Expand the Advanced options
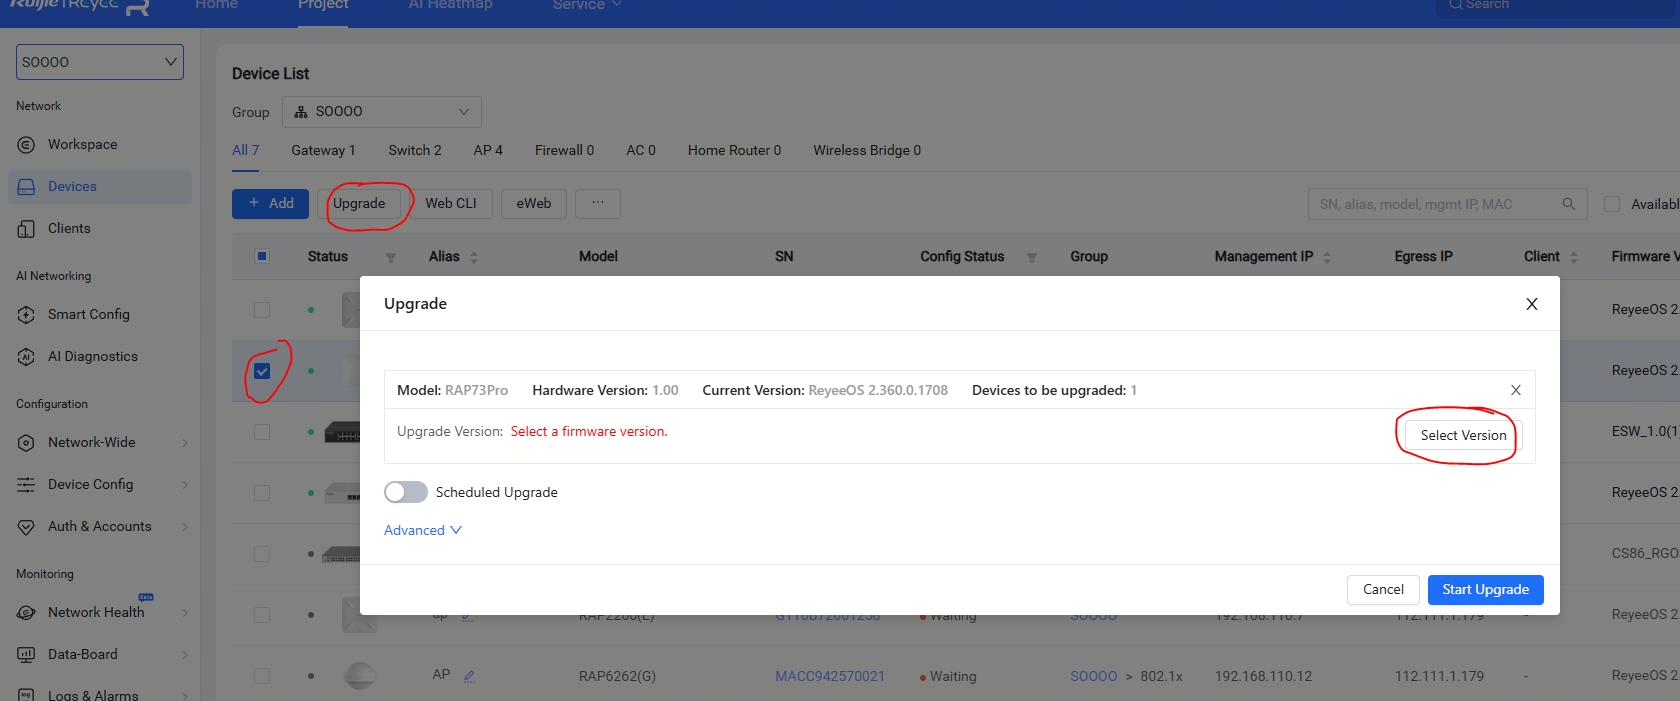Screen dimensions: 1680x701 coord(423,530)
